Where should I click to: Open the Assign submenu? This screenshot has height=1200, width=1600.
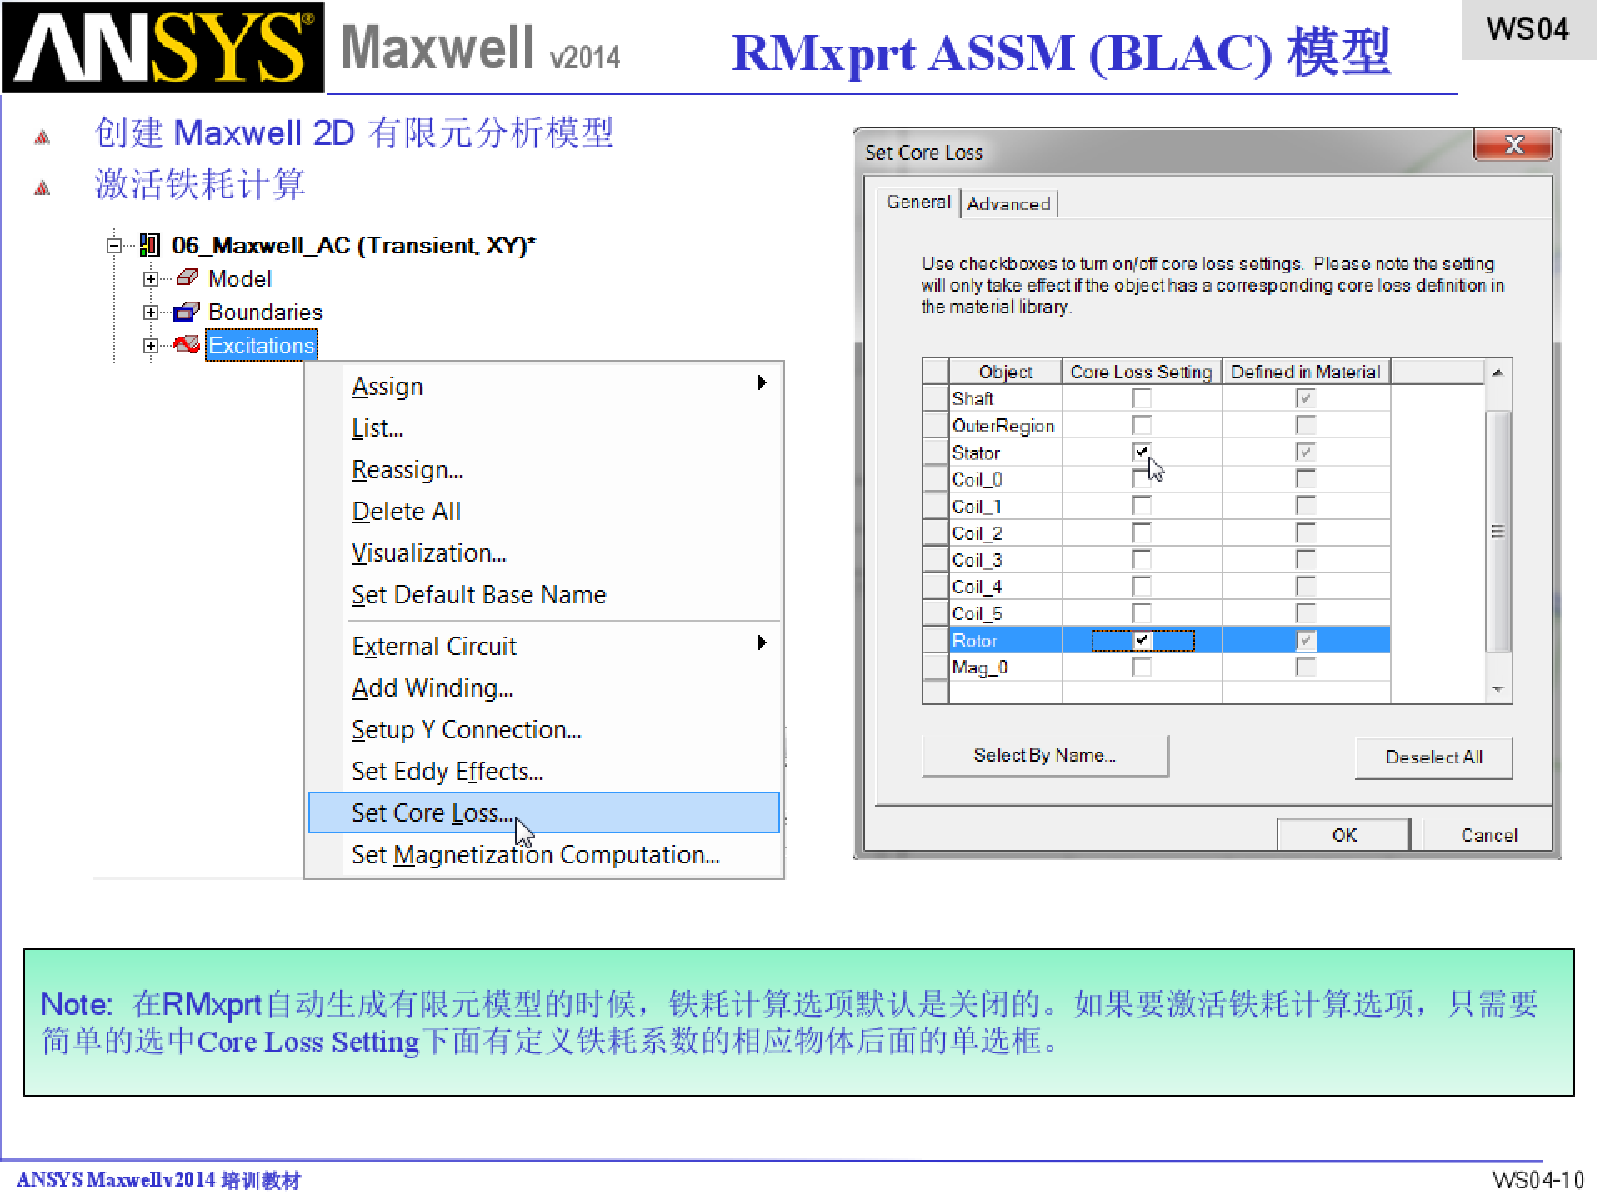coord(544,387)
